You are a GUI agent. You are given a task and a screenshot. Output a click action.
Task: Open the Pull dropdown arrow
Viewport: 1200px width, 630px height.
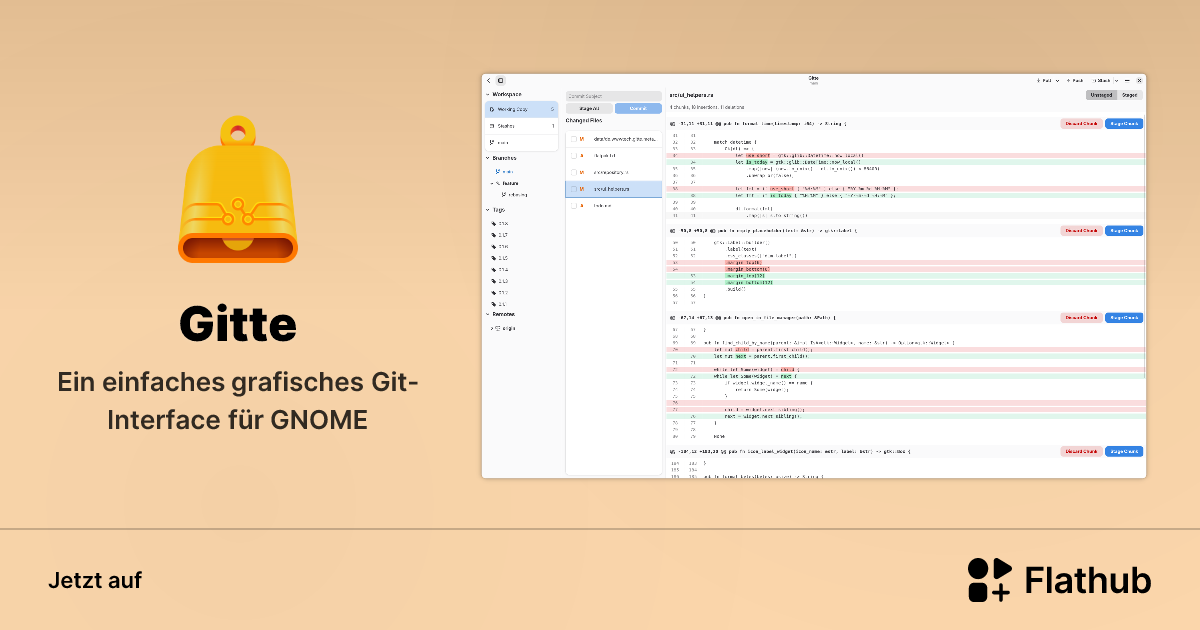point(1057,80)
